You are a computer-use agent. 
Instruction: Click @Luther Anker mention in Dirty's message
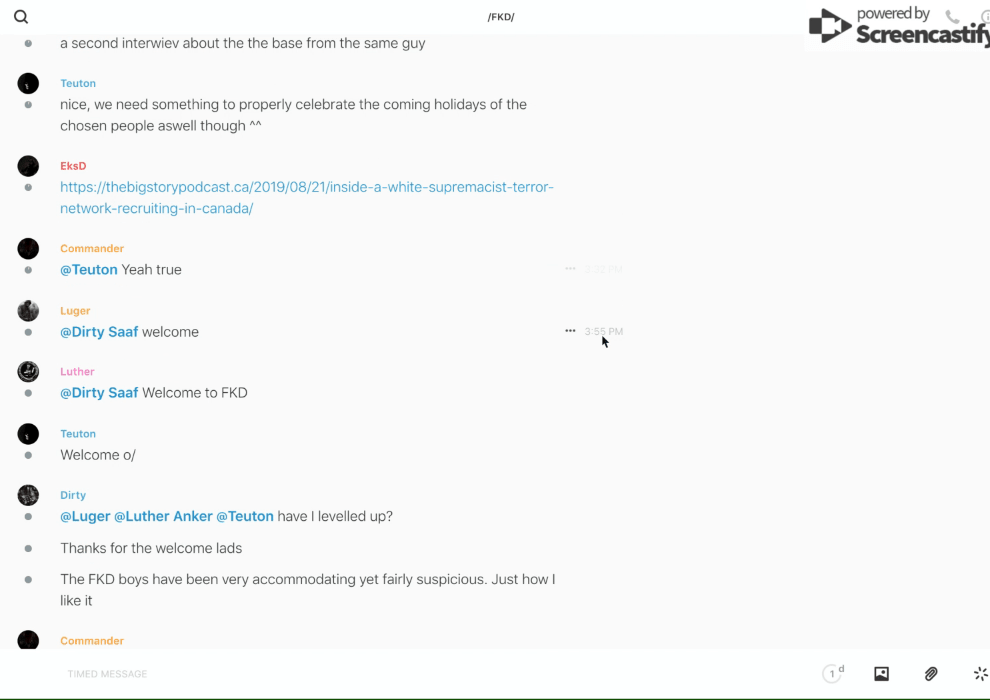[163, 517]
